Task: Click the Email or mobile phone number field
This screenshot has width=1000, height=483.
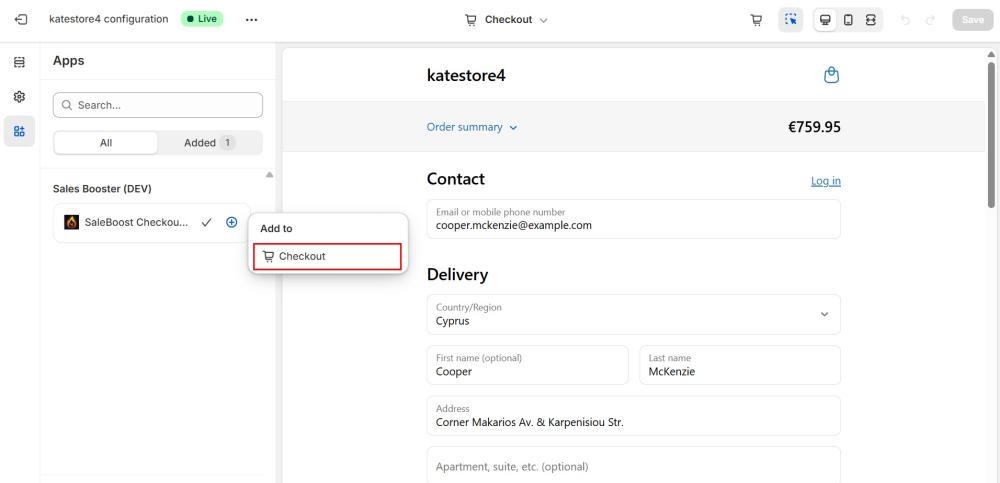Action: pos(633,219)
